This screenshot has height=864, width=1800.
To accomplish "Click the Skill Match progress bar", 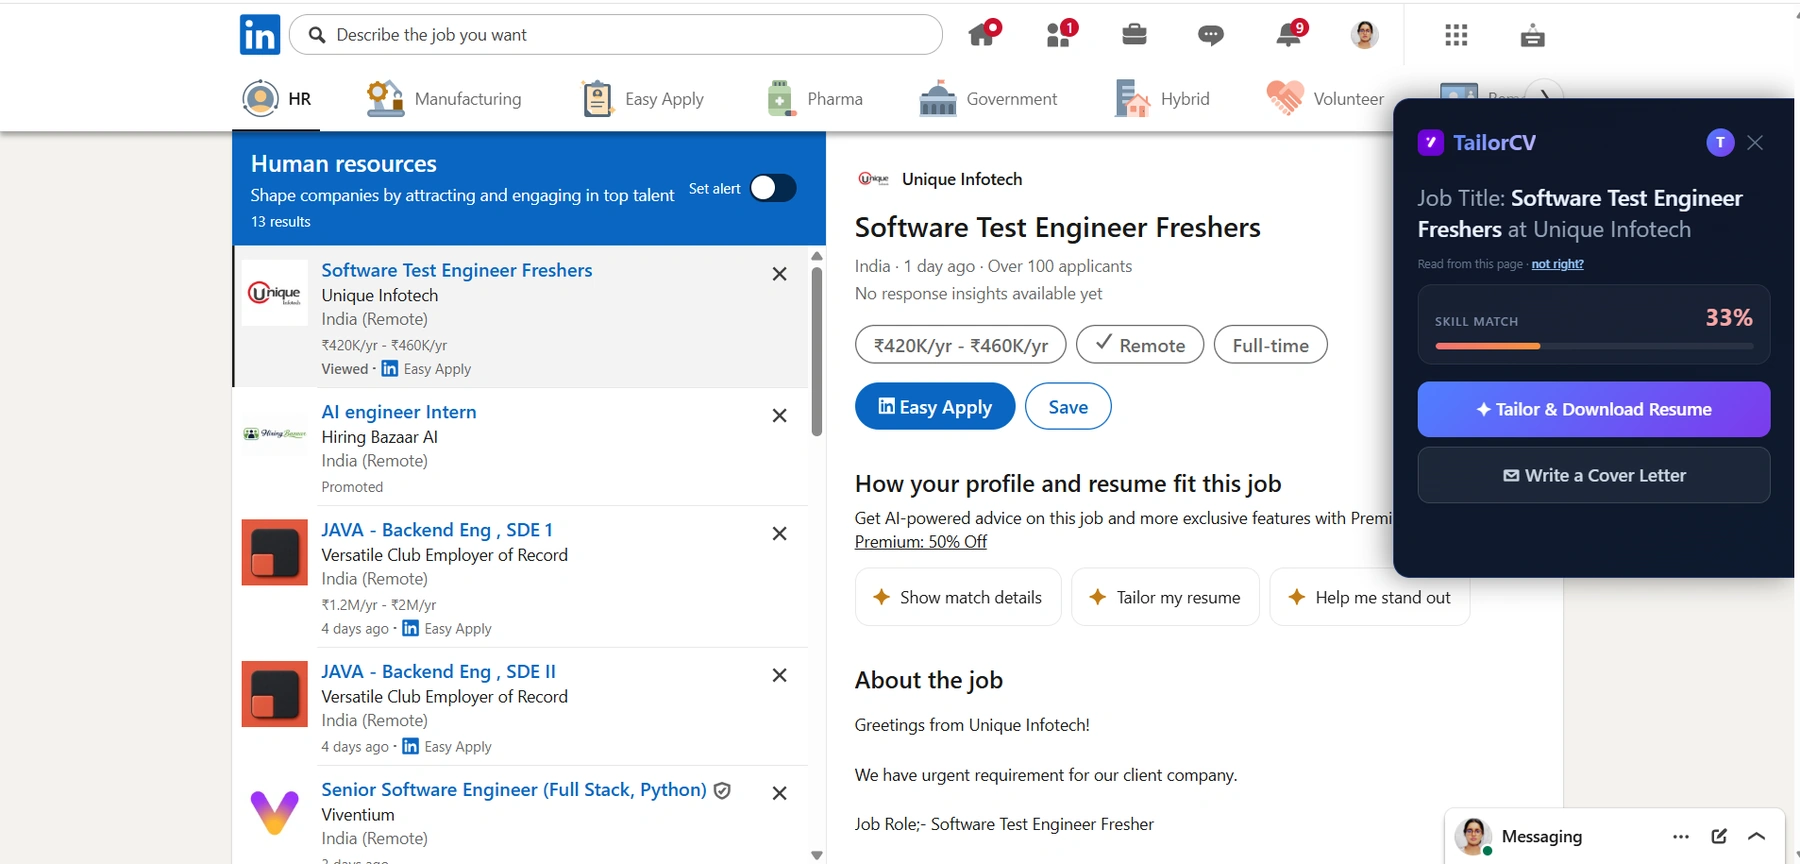I will [1594, 346].
